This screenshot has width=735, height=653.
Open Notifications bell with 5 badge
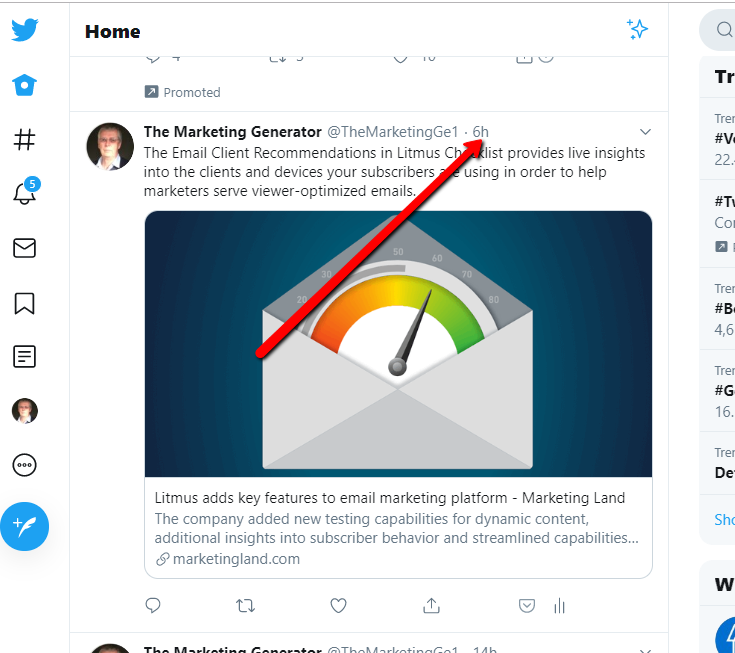coord(26,191)
